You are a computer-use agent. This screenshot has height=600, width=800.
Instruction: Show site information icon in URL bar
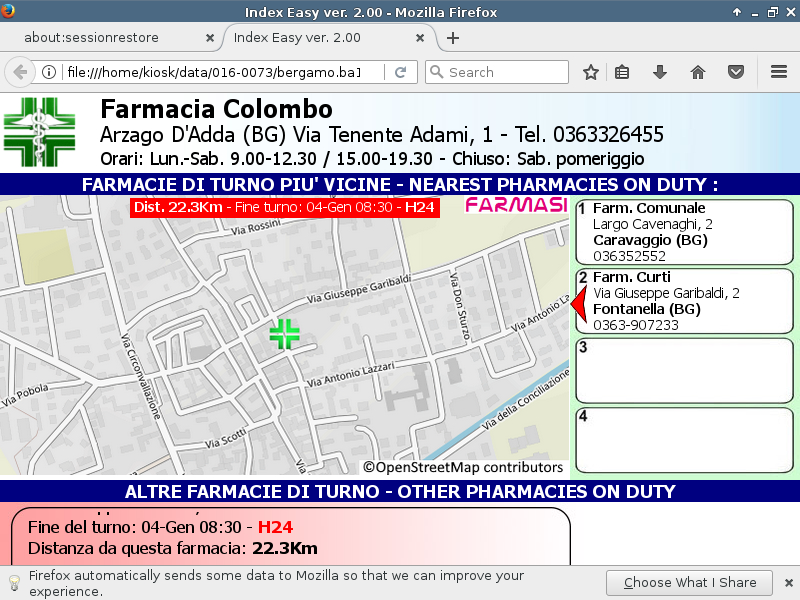(48, 72)
